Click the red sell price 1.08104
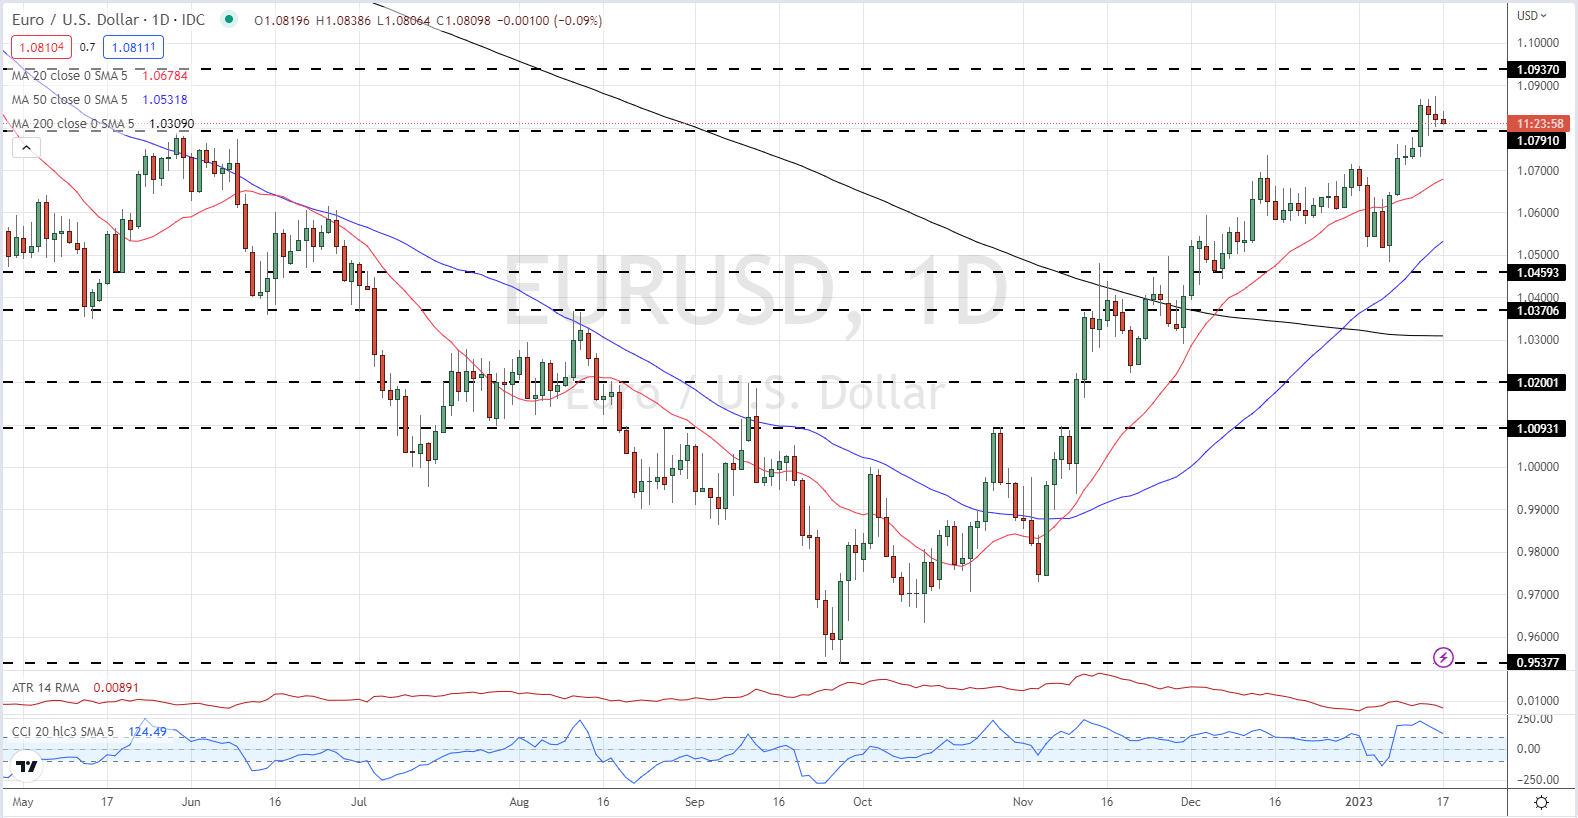 click(x=41, y=47)
